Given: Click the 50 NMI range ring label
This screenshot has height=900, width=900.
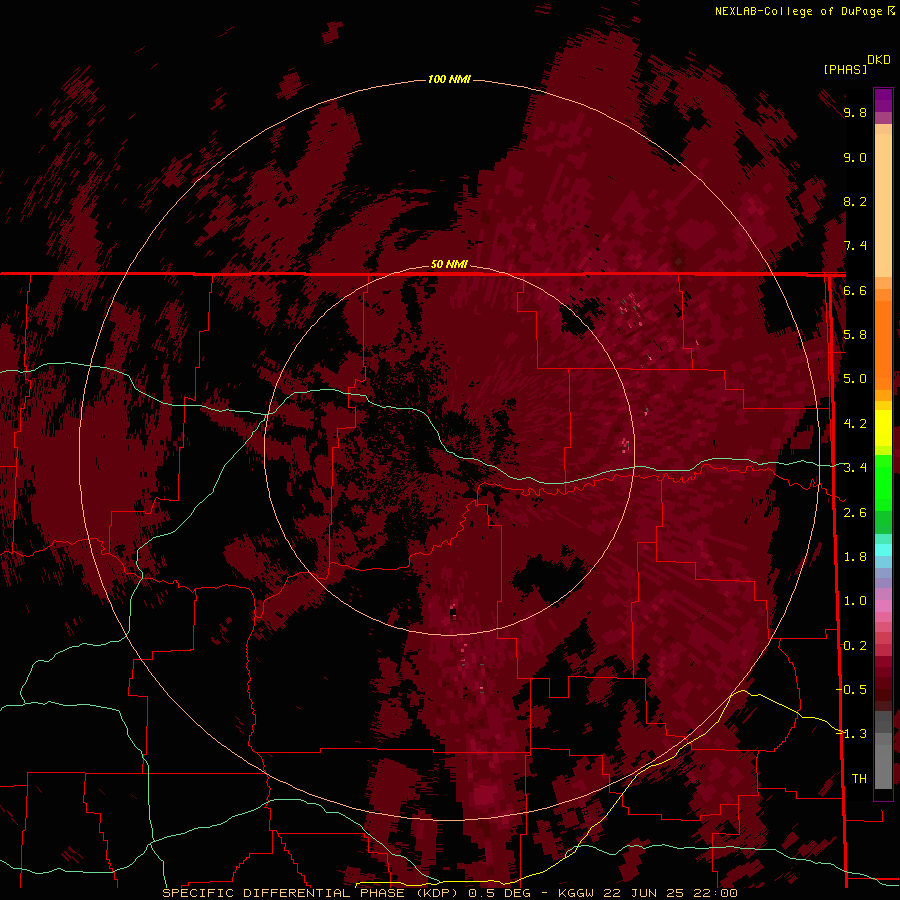Looking at the screenshot, I should 449,264.
